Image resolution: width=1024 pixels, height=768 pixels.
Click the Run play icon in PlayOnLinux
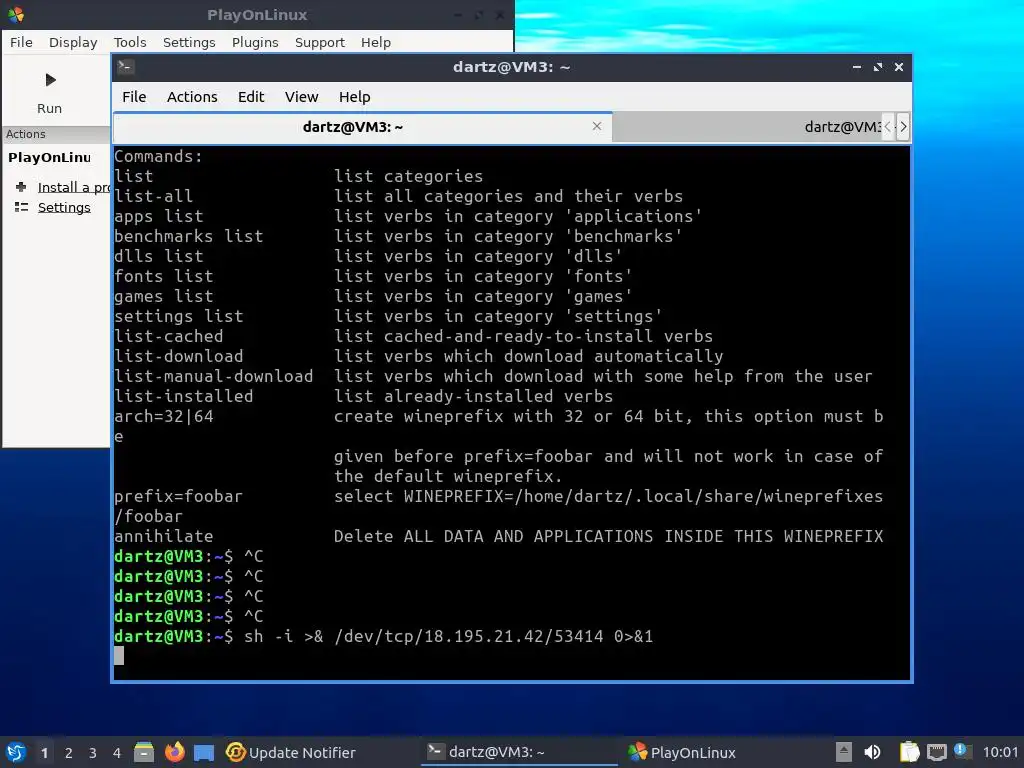pyautogui.click(x=50, y=80)
